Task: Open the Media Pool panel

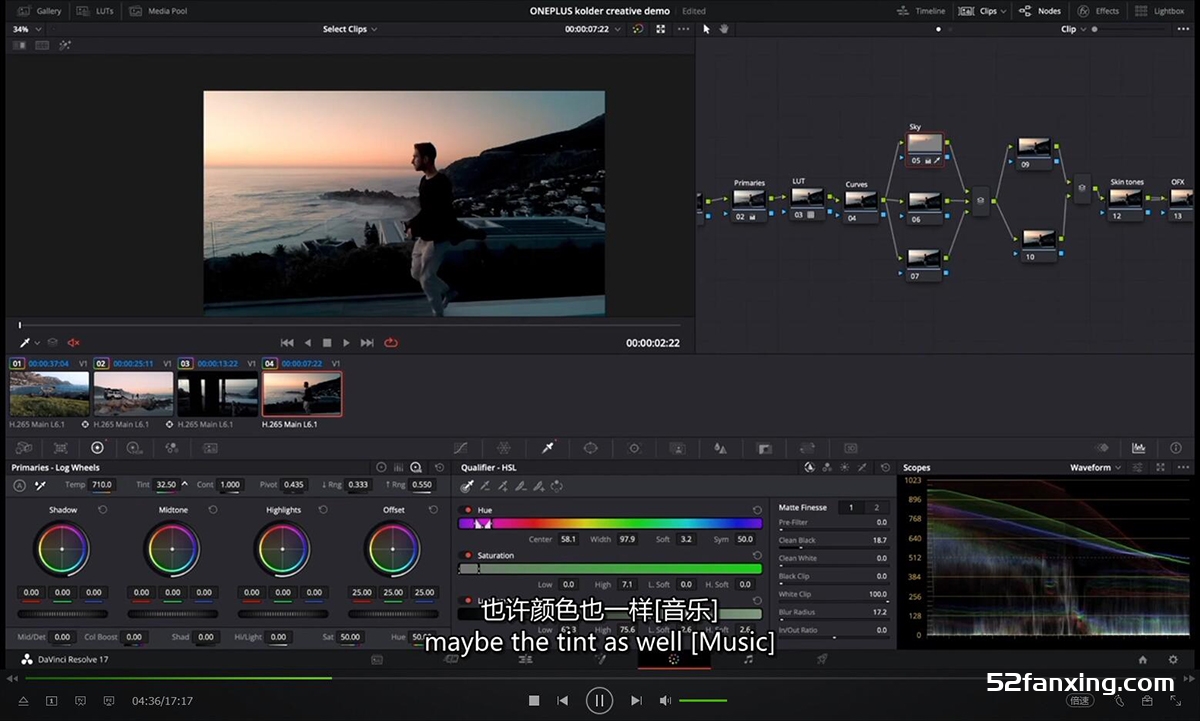Action: [x=159, y=11]
